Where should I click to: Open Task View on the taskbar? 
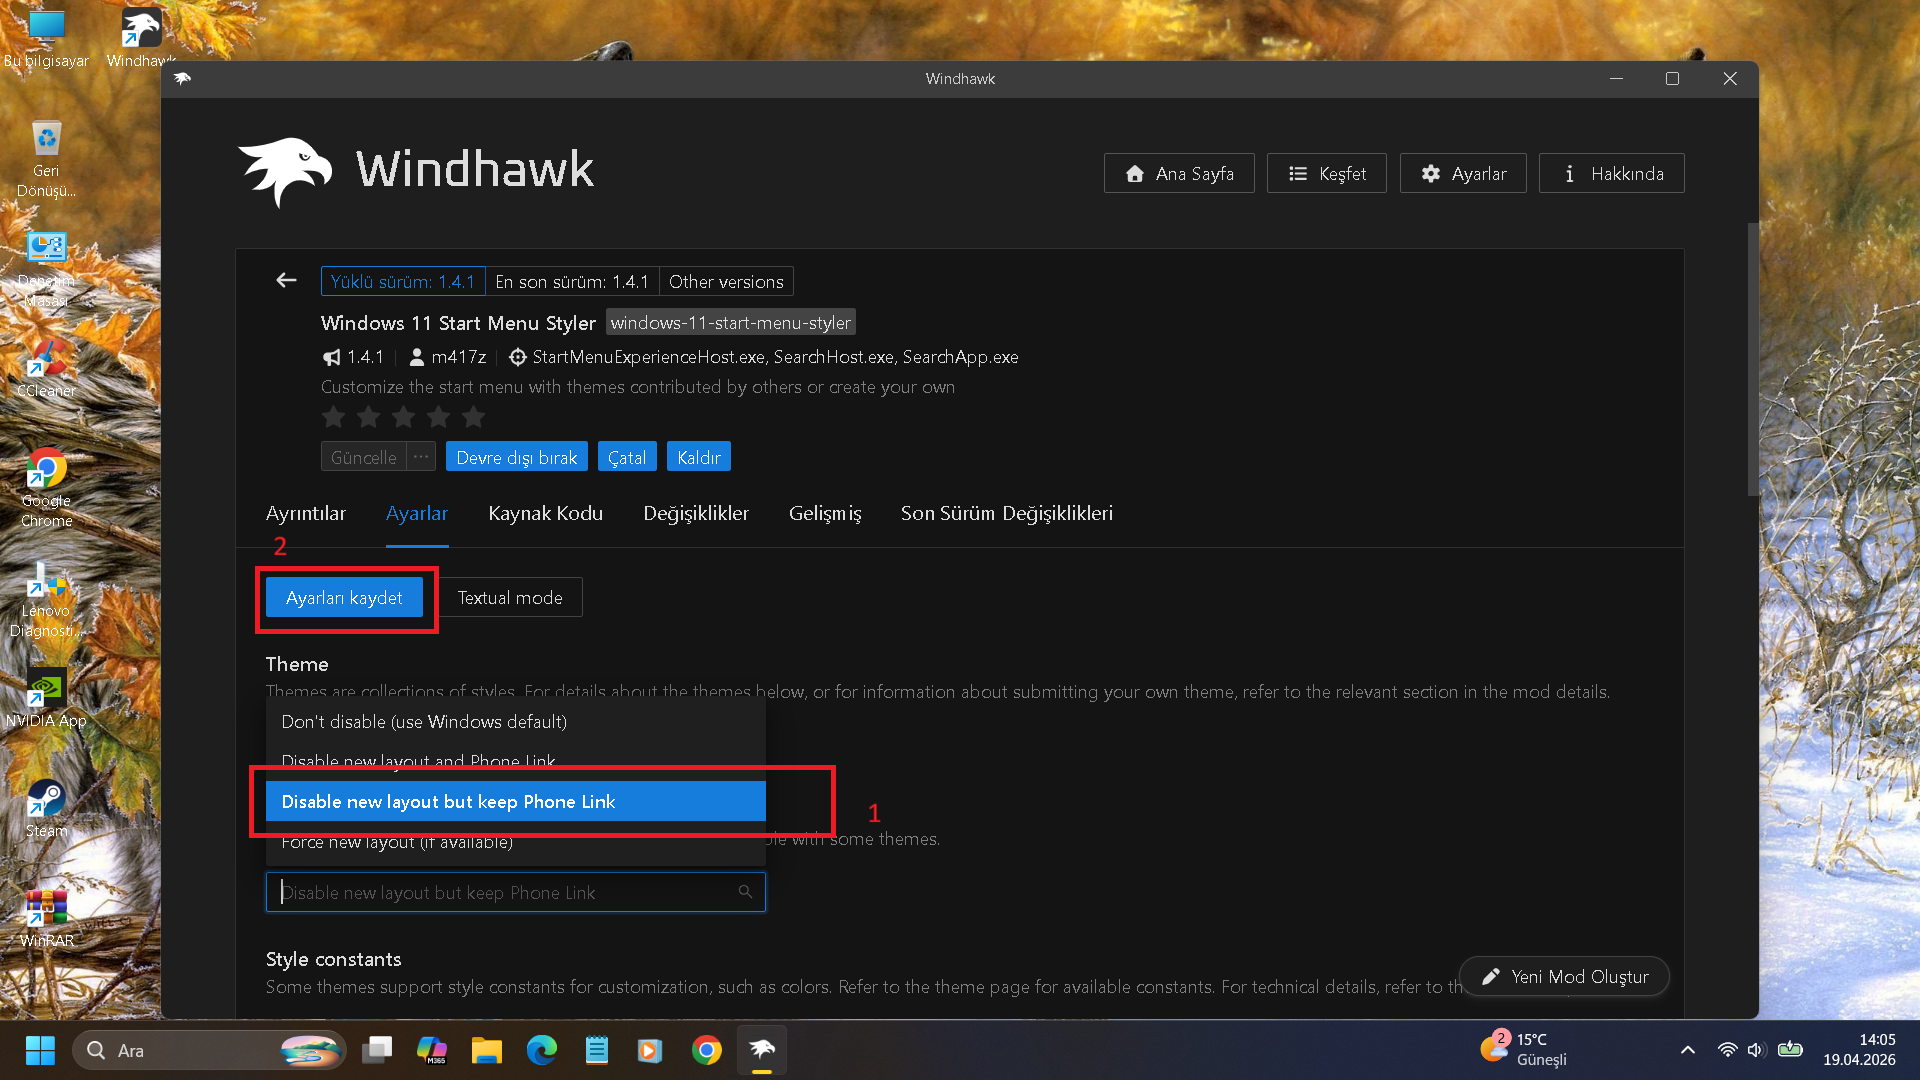[x=377, y=1050]
